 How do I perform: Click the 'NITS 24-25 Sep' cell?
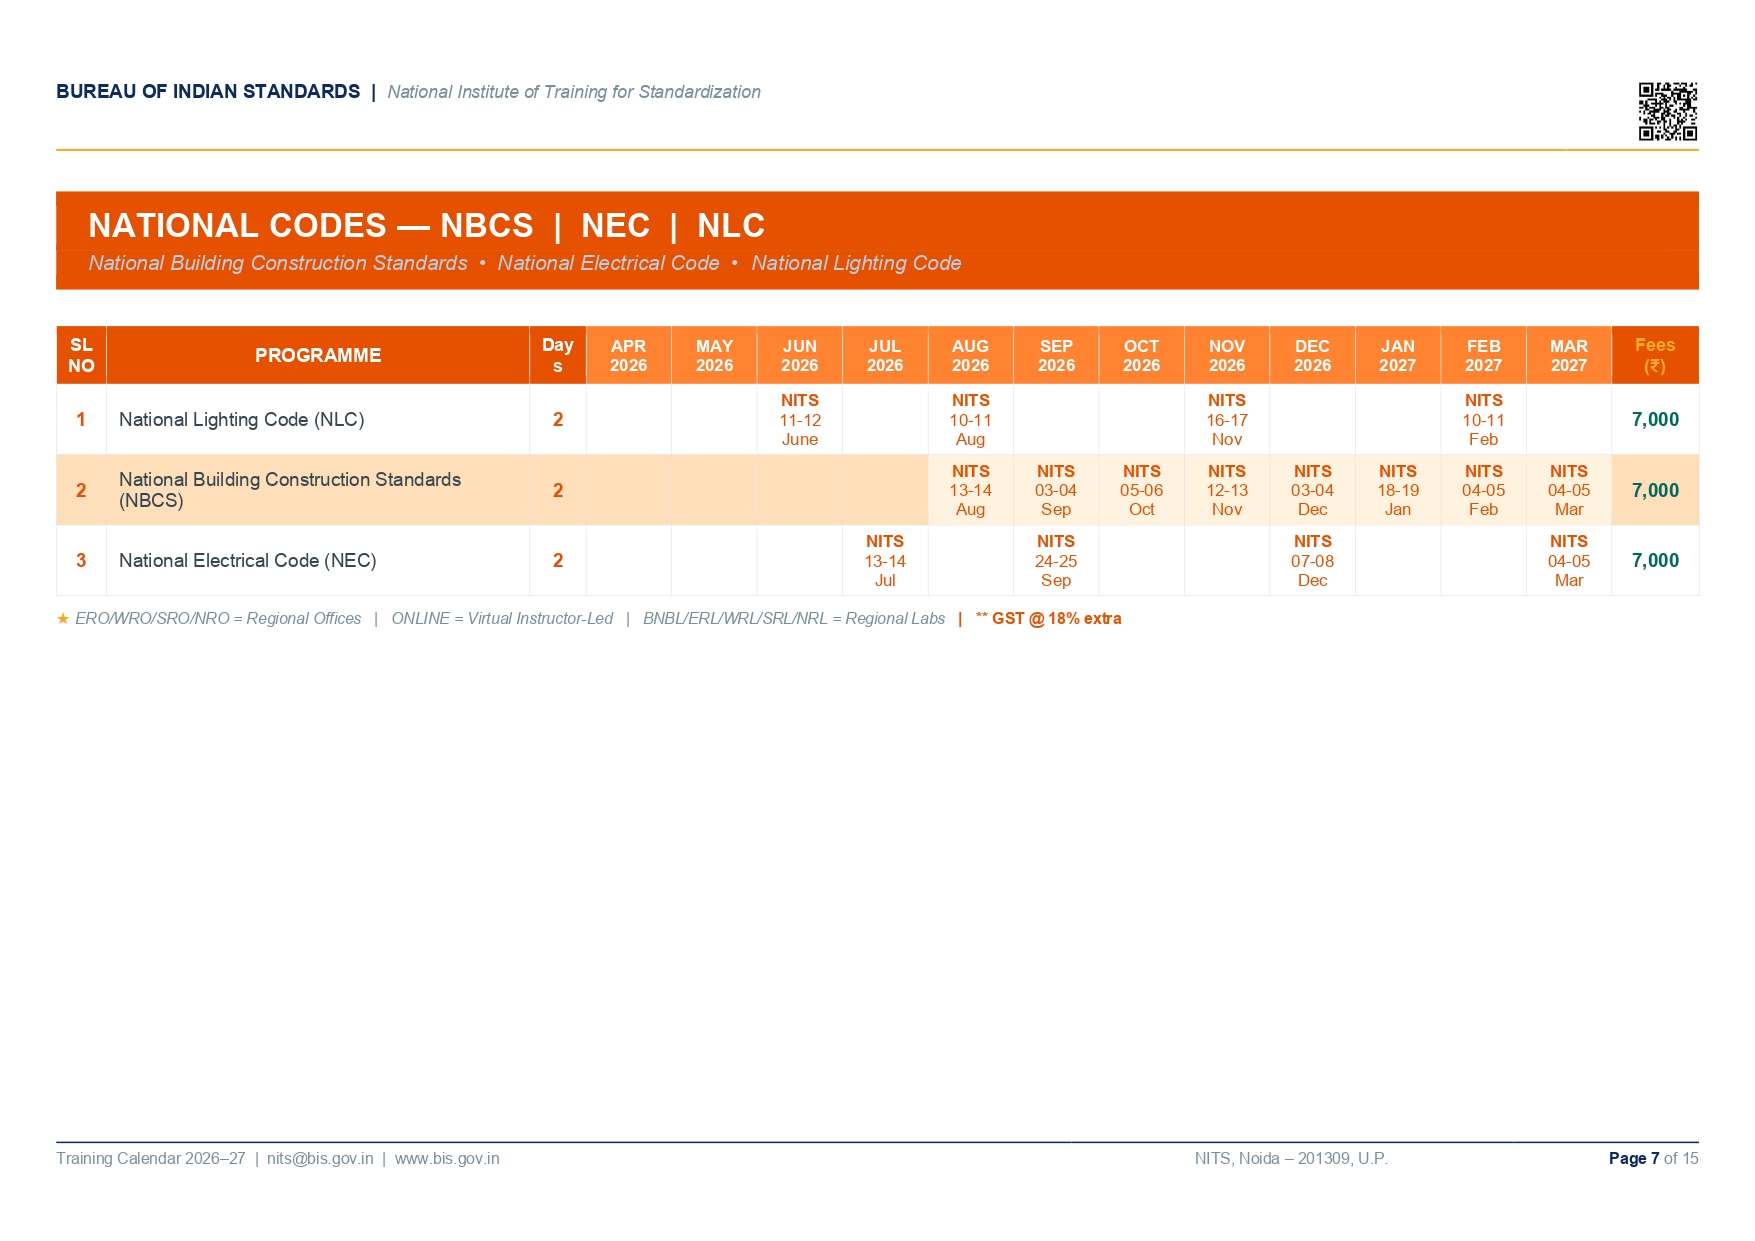tap(1056, 561)
